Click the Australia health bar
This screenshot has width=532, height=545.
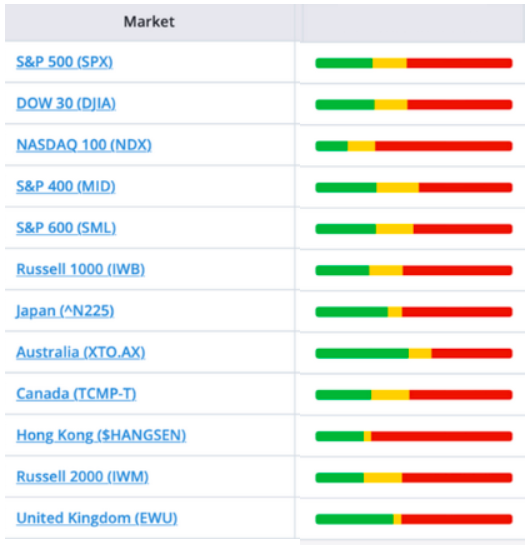pos(414,353)
